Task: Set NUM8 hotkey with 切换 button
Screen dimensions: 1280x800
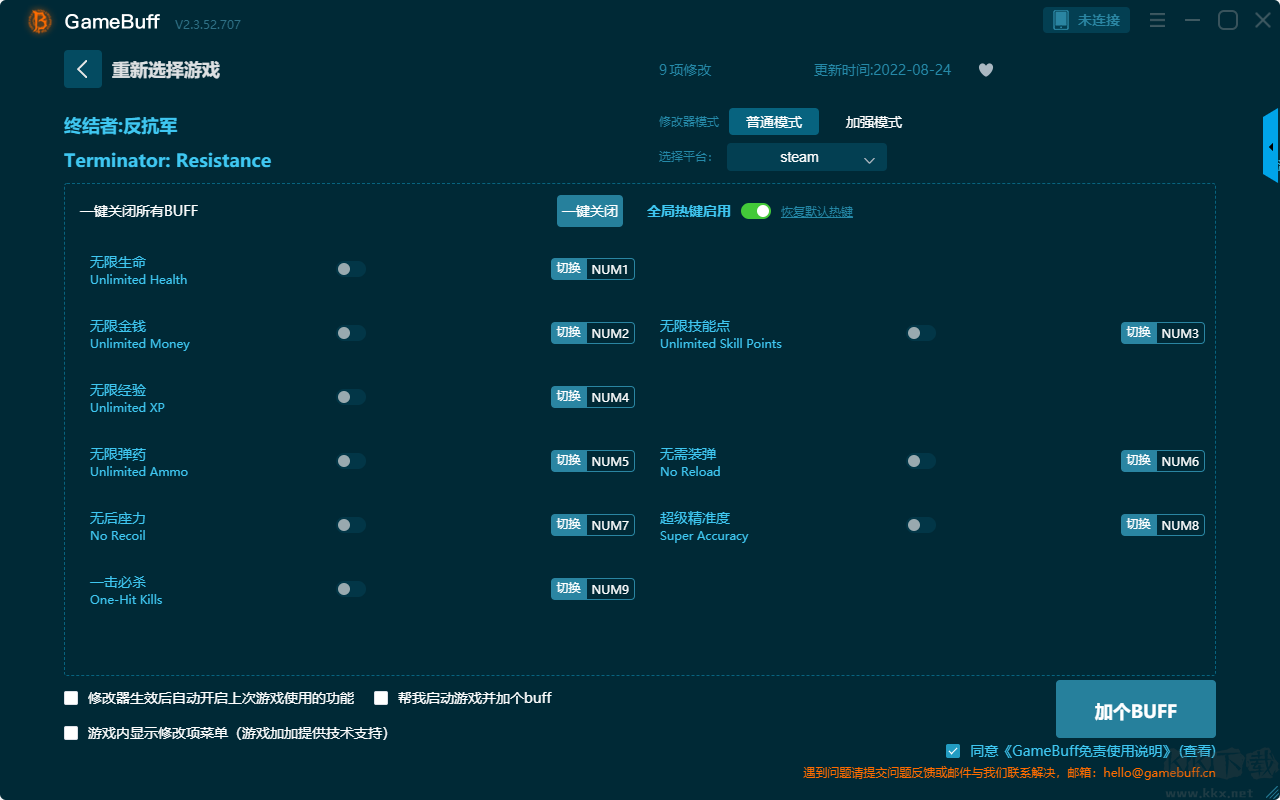Action: [1163, 525]
